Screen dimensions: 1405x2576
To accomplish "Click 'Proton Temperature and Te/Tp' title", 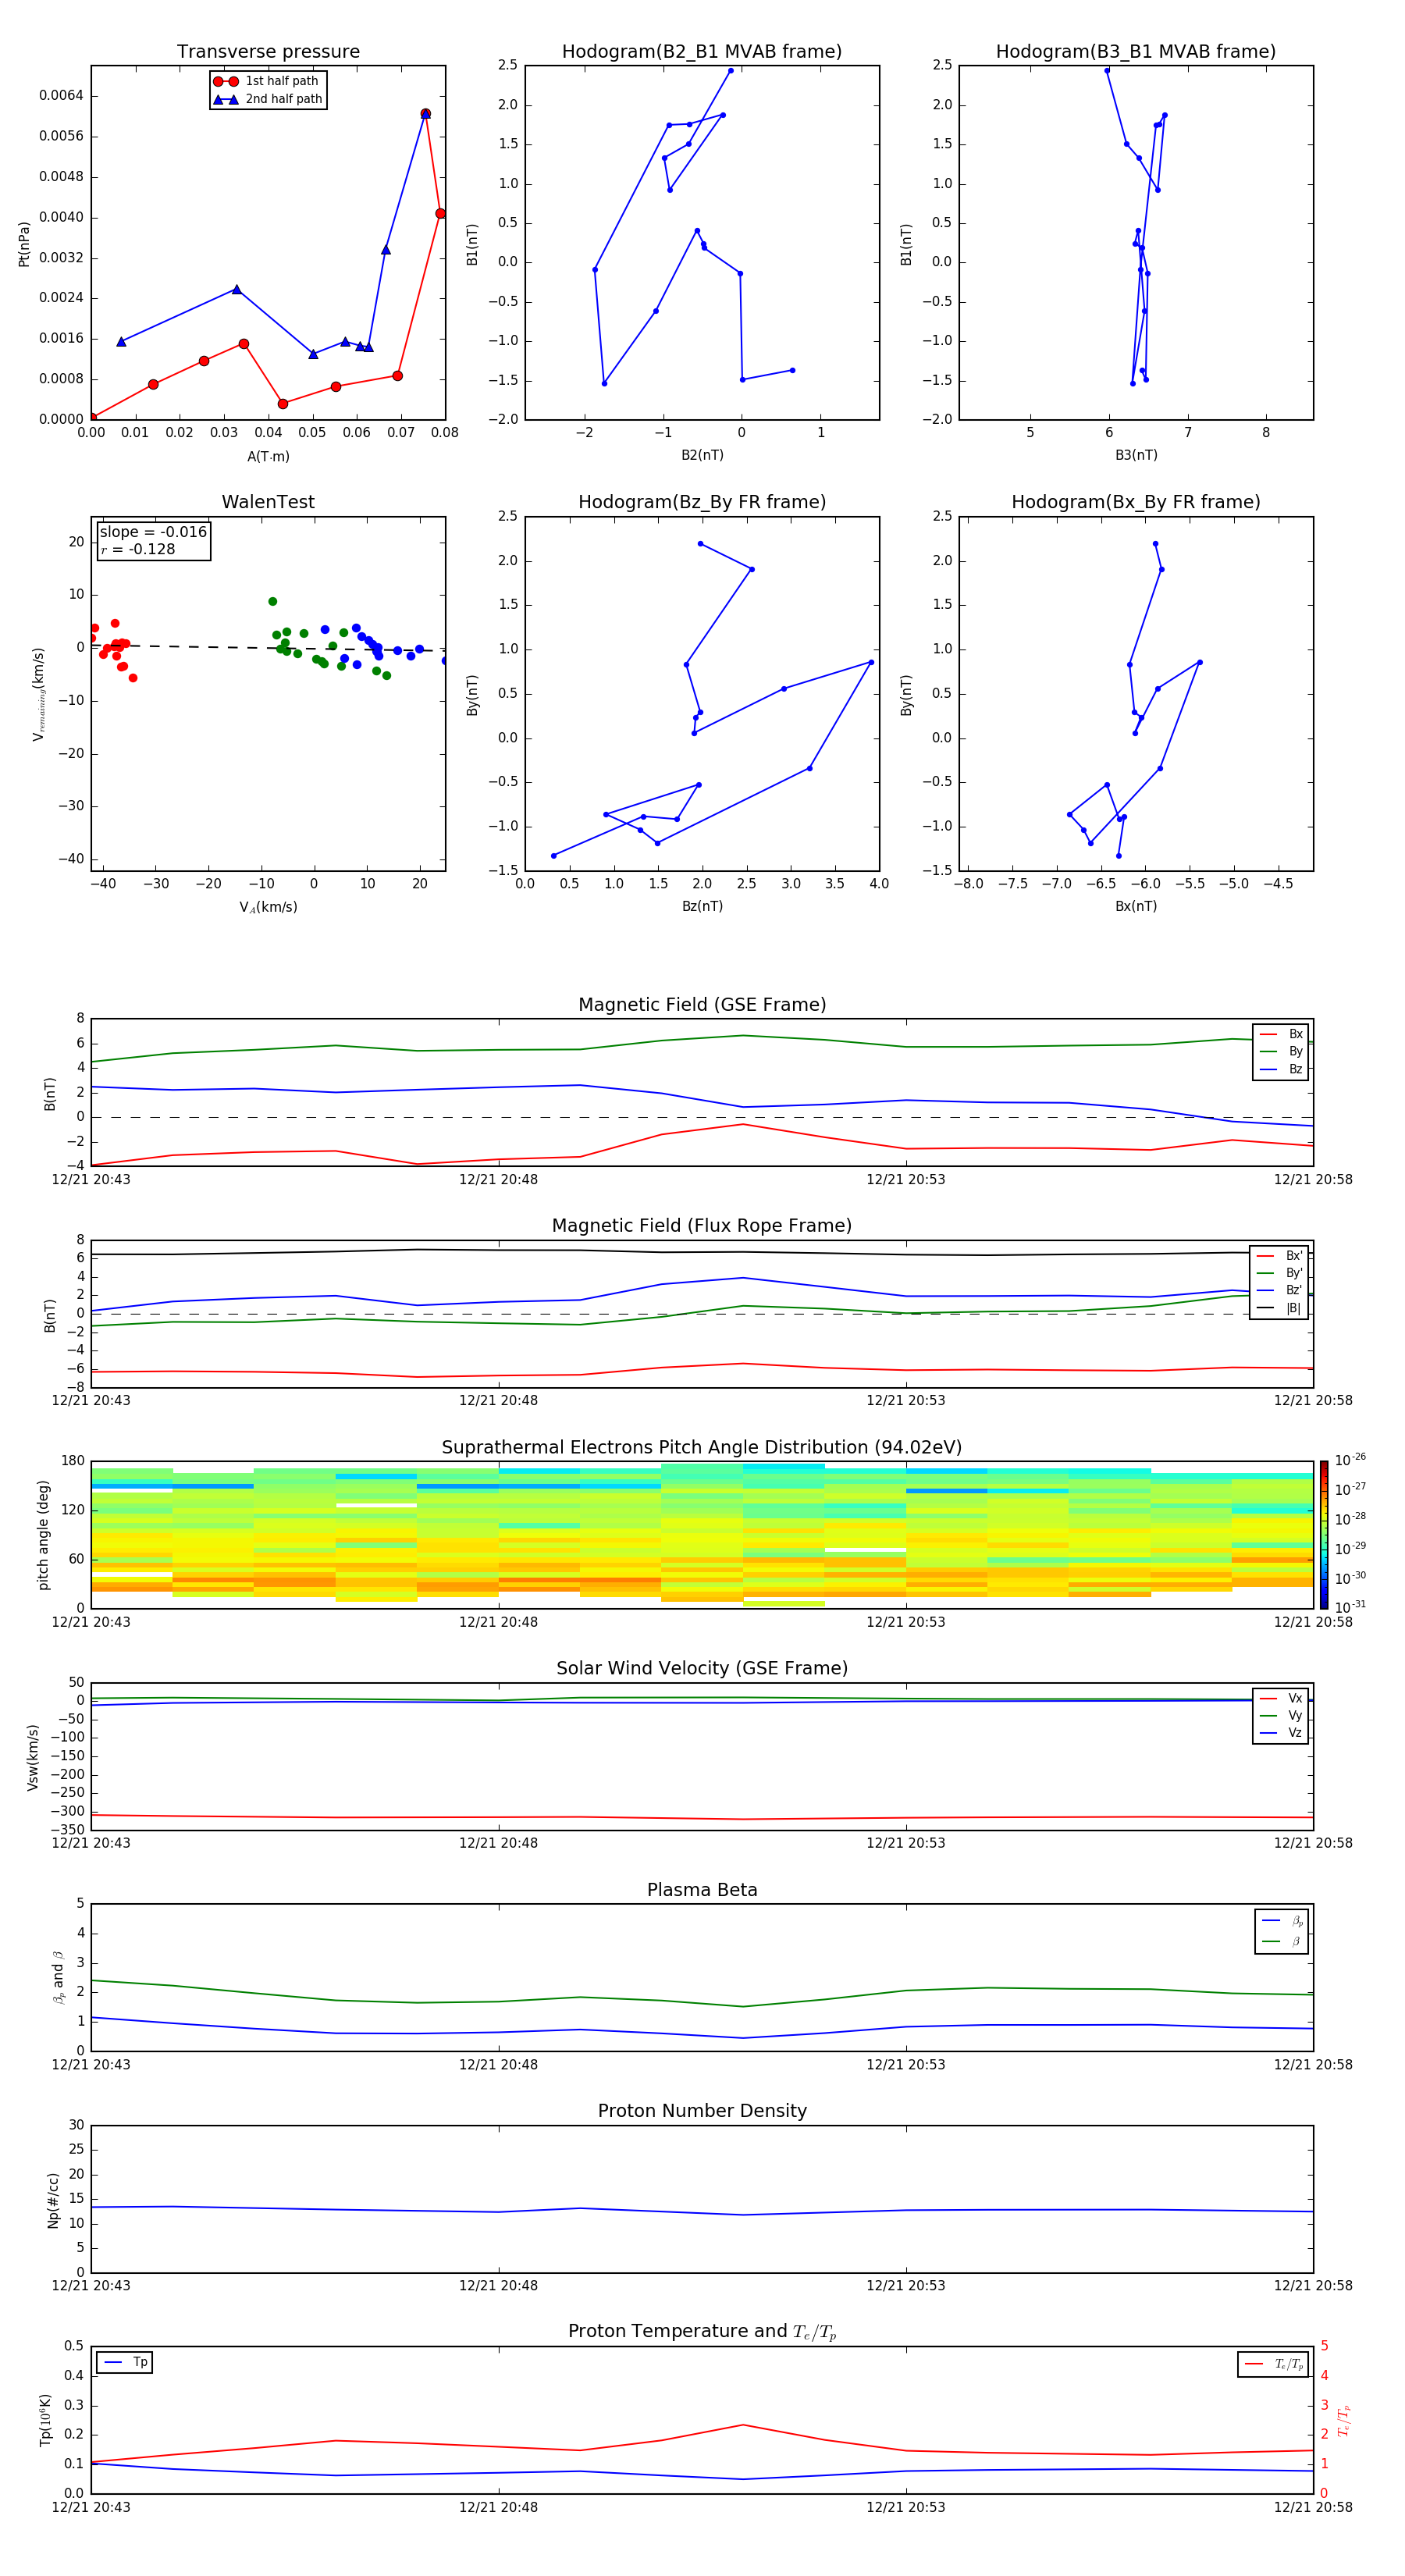I will 702,2332.
